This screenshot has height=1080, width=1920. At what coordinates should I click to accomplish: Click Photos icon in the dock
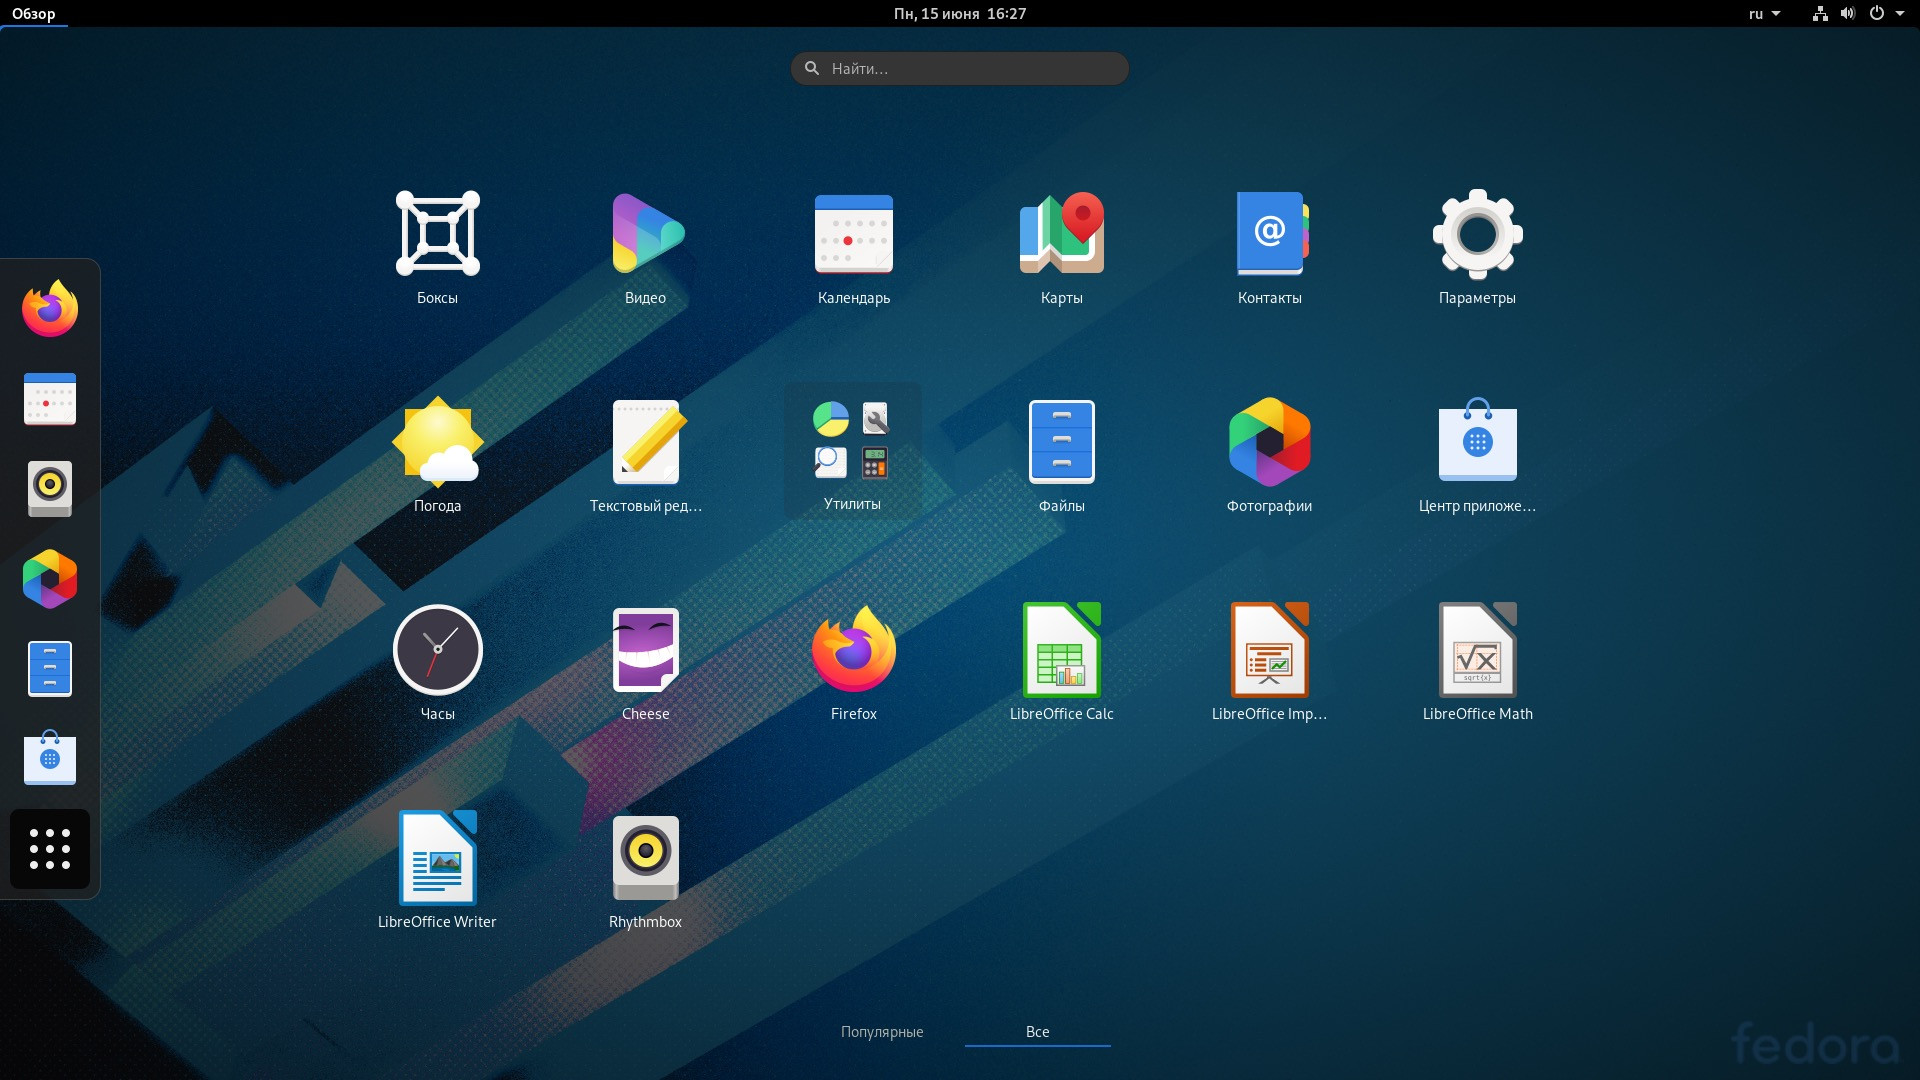[50, 579]
